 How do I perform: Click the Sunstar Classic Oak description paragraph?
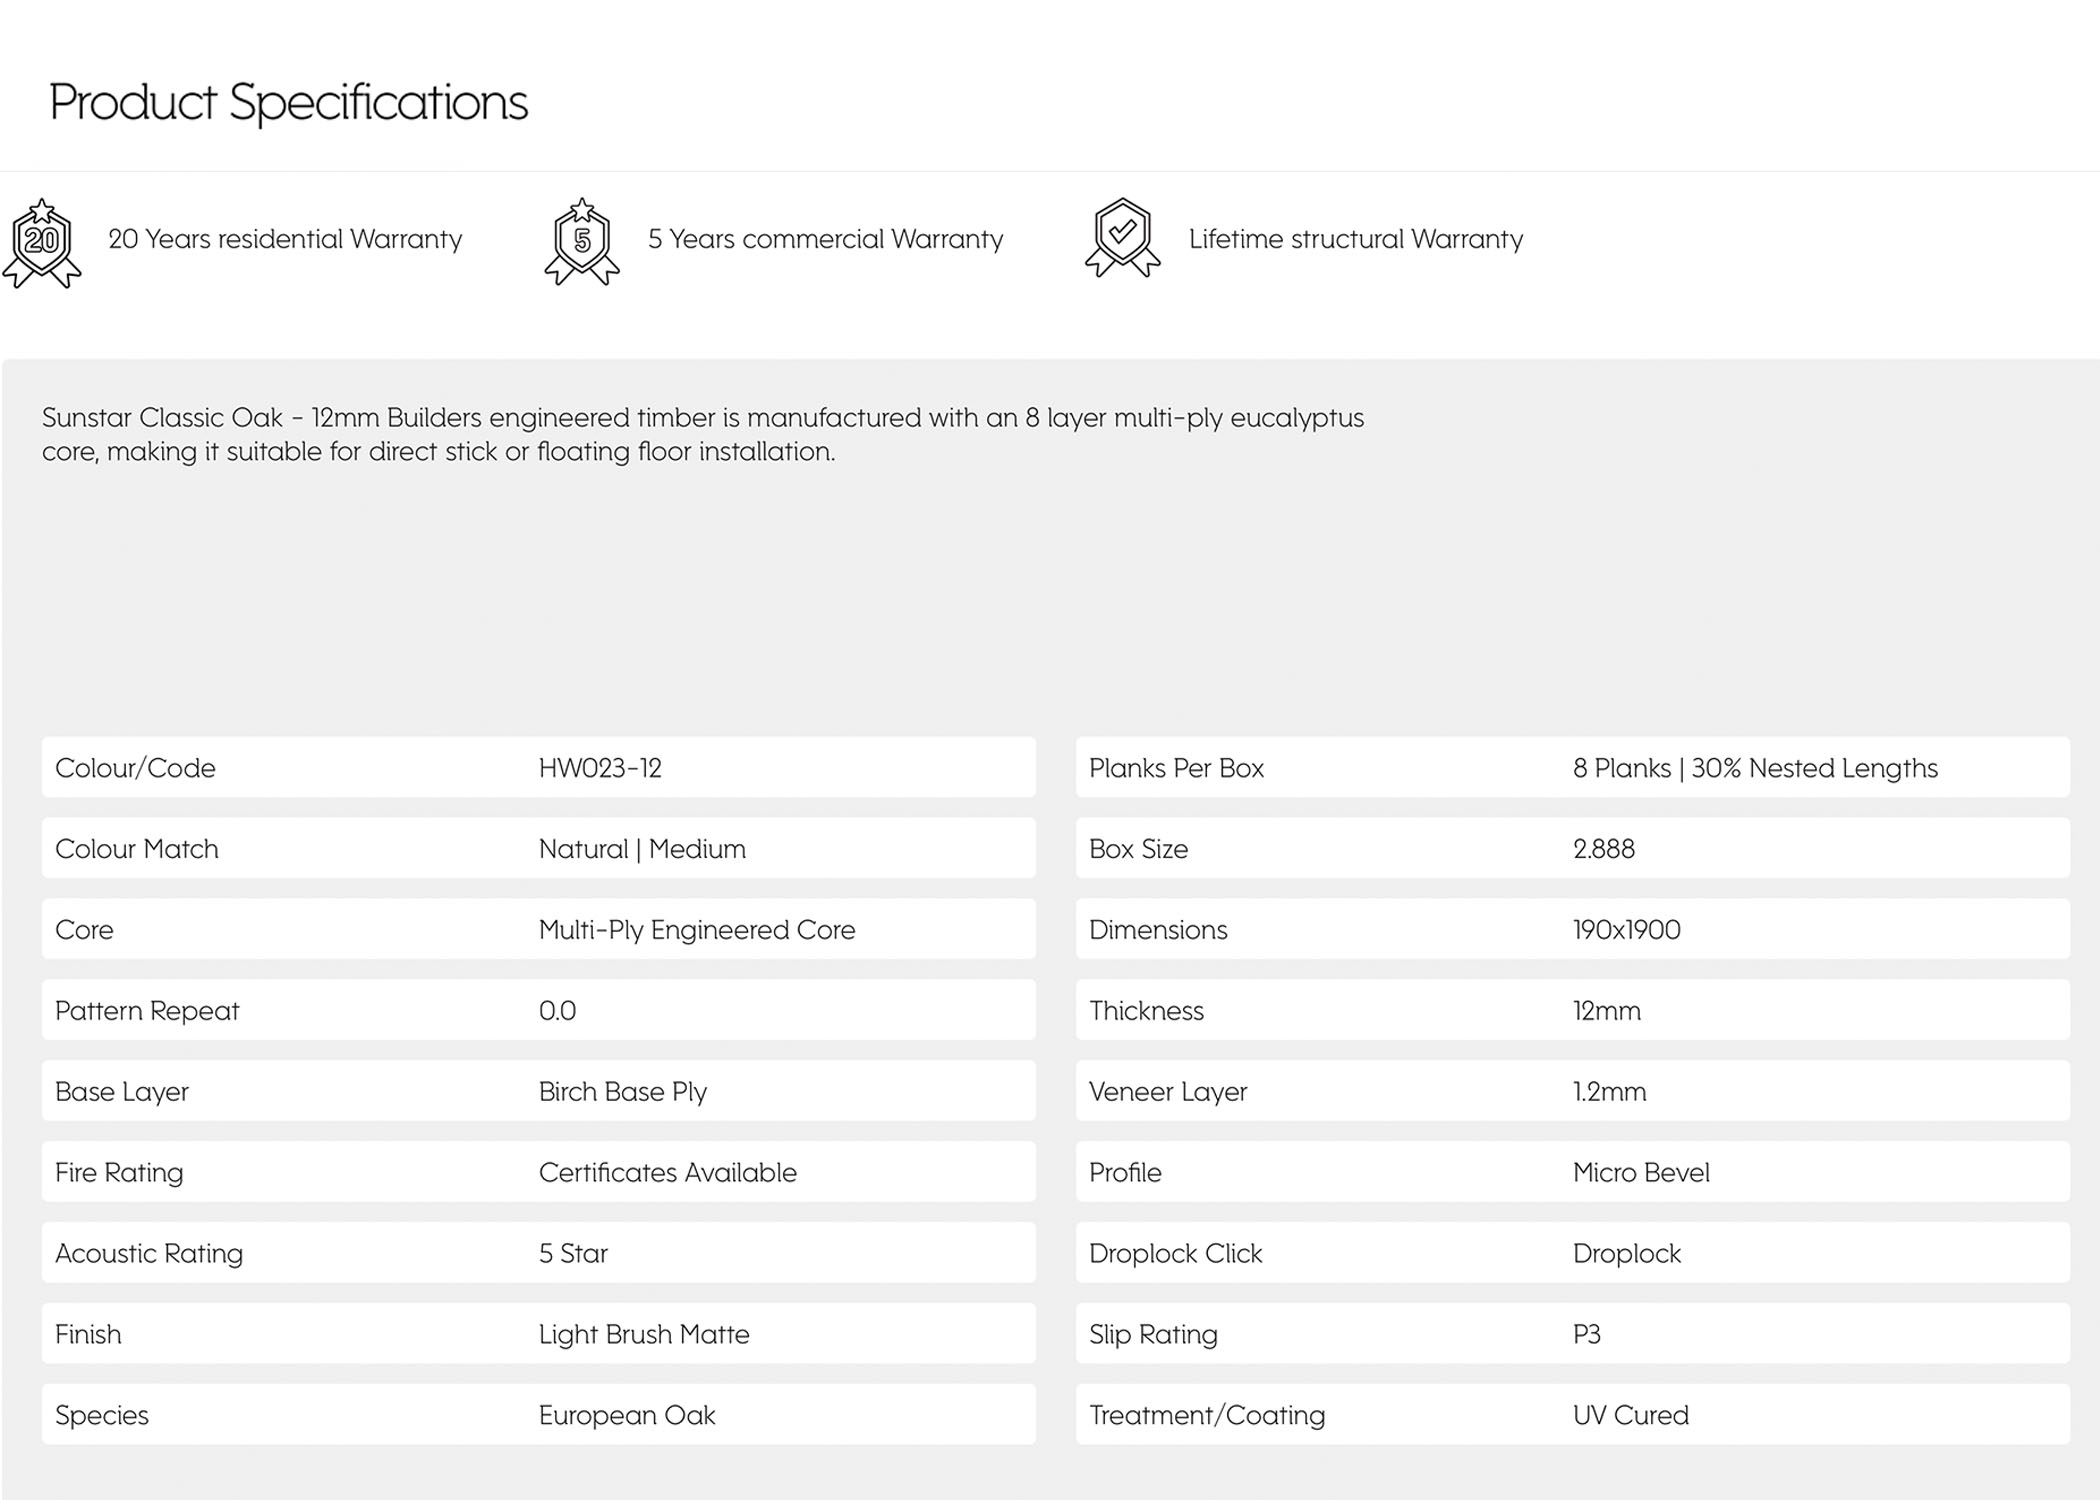[x=703, y=434]
